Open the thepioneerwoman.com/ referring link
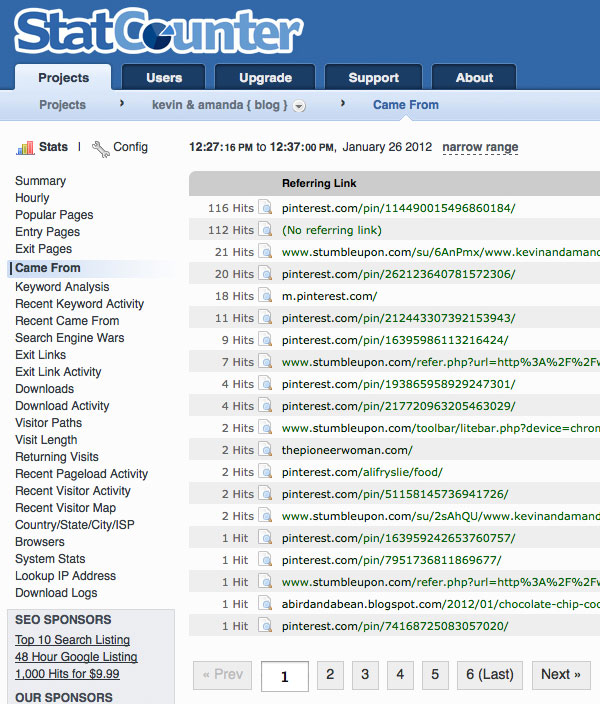The width and height of the screenshot is (600, 704). tap(347, 450)
